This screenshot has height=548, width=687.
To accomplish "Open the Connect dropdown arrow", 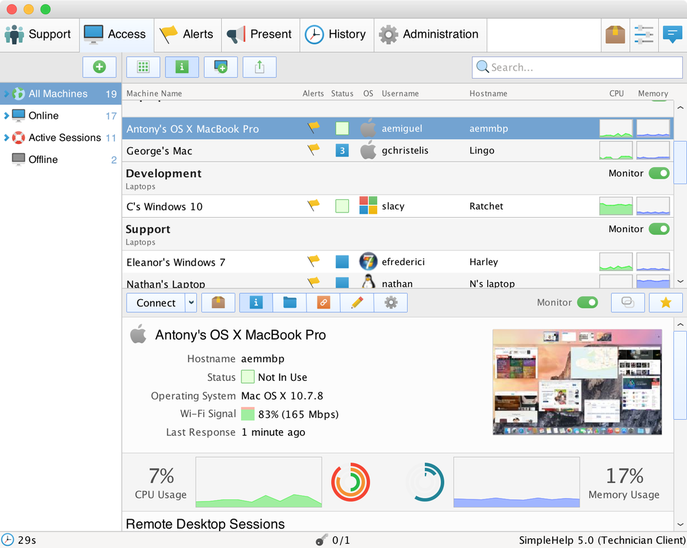I will [x=191, y=303].
